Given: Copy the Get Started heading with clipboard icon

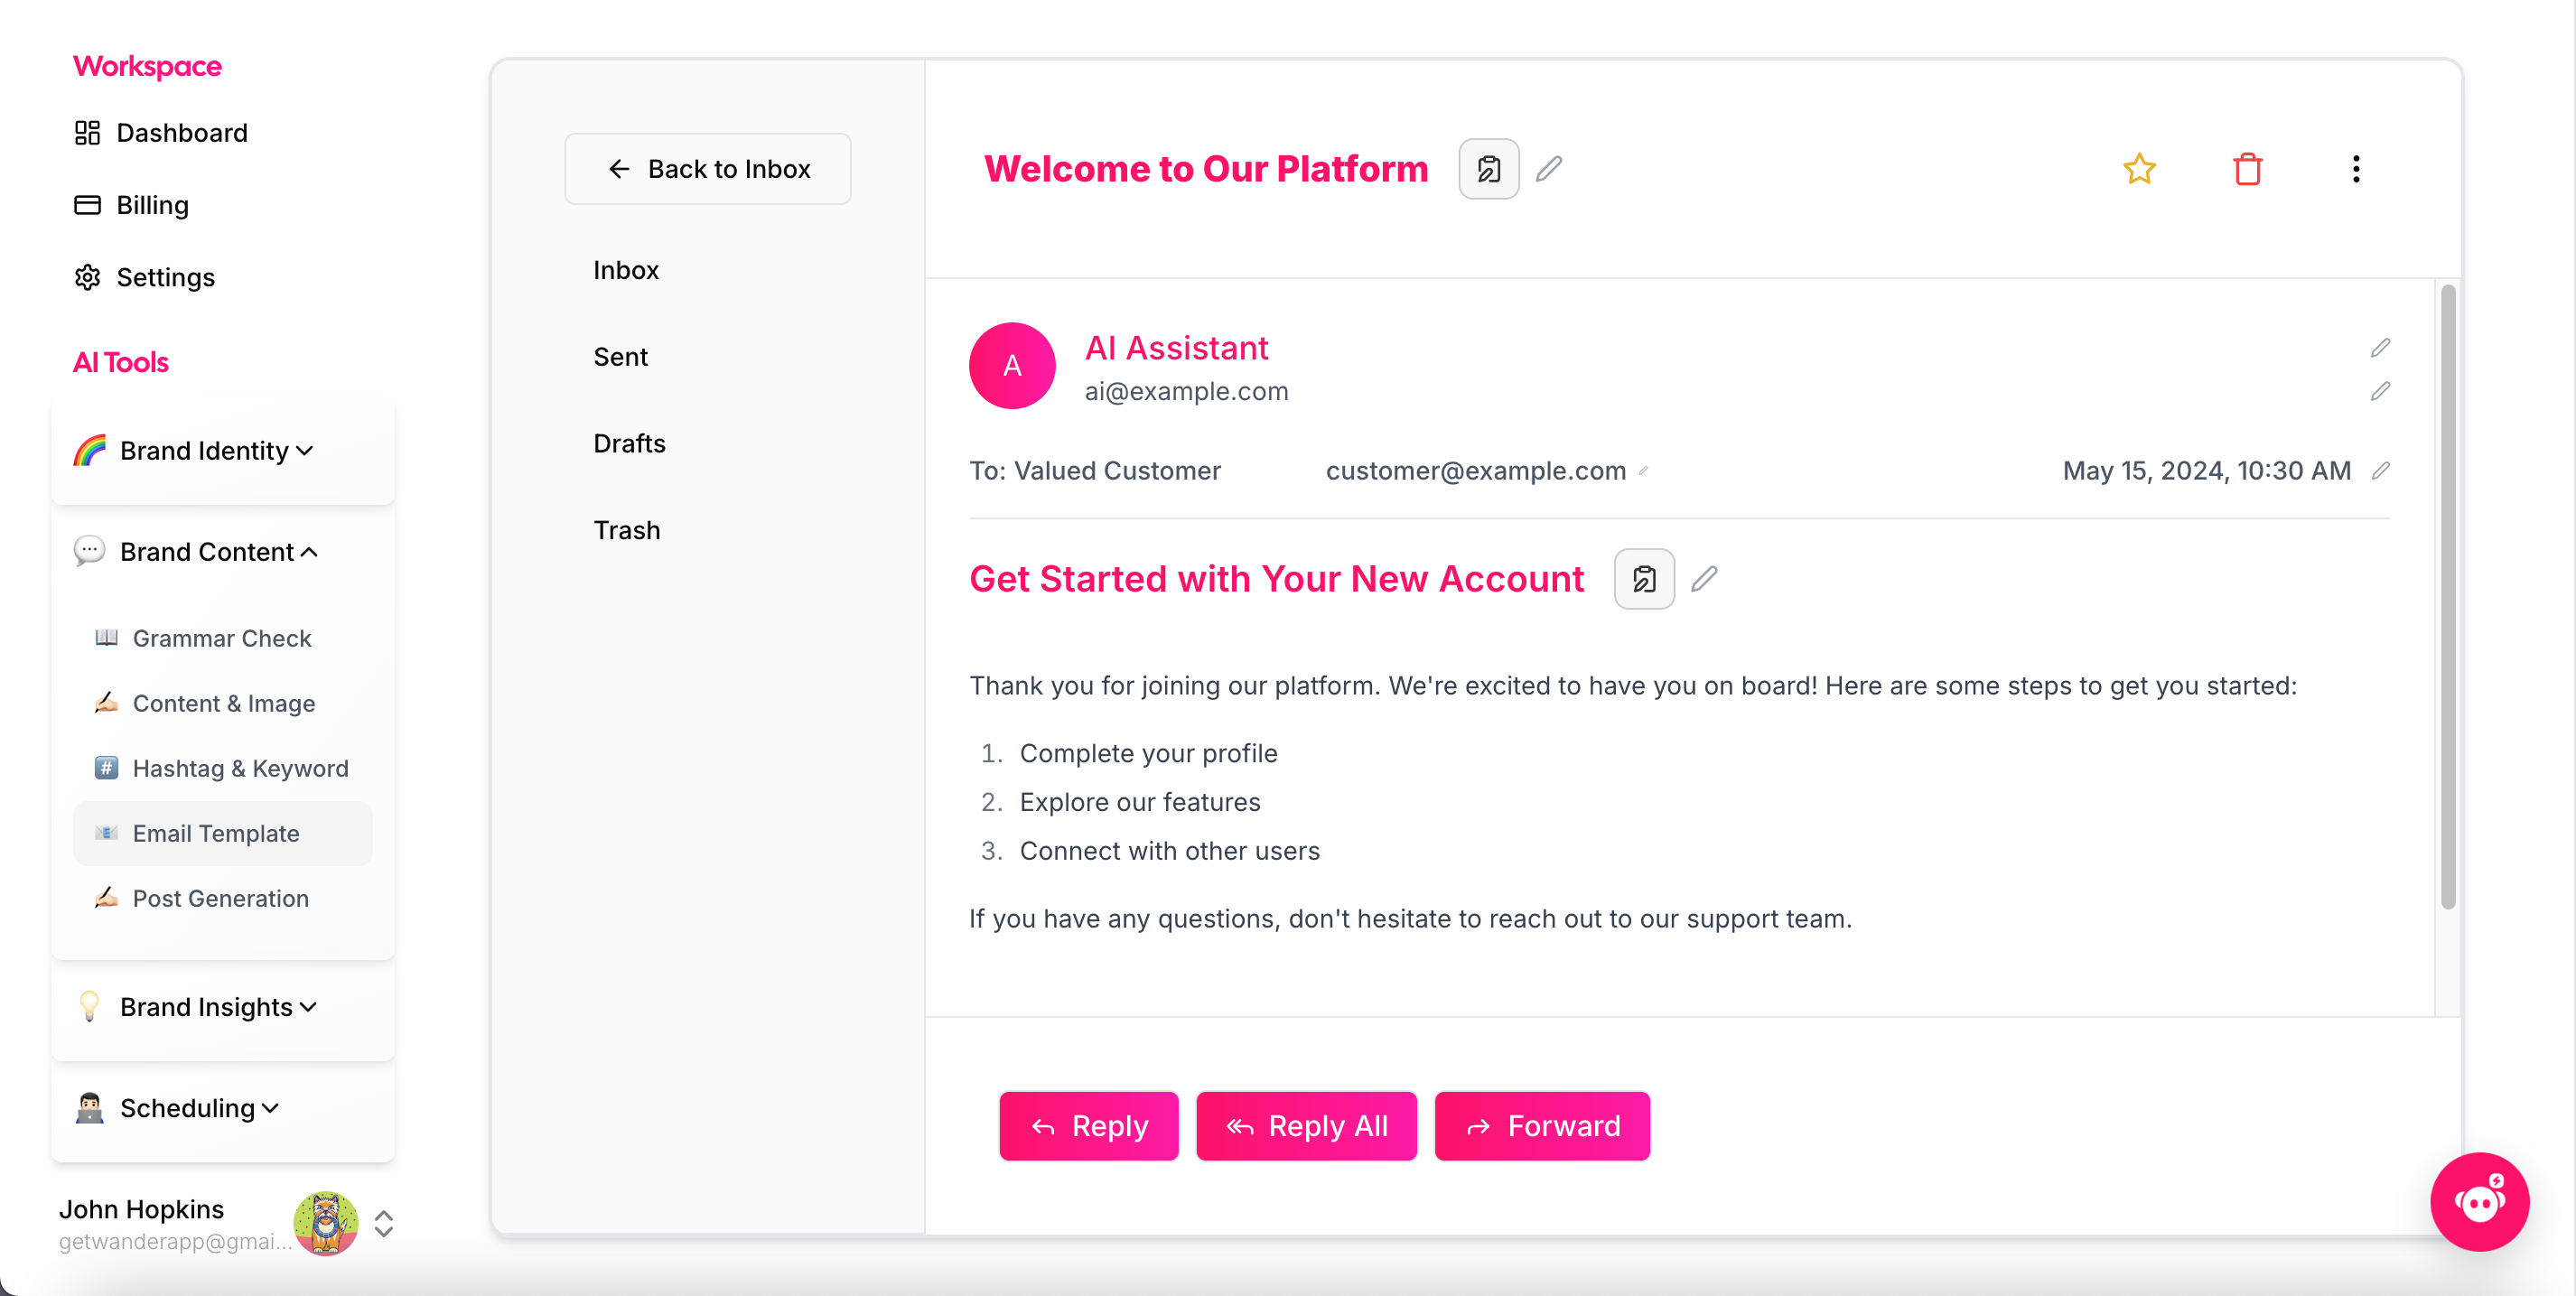Looking at the screenshot, I should (1644, 579).
